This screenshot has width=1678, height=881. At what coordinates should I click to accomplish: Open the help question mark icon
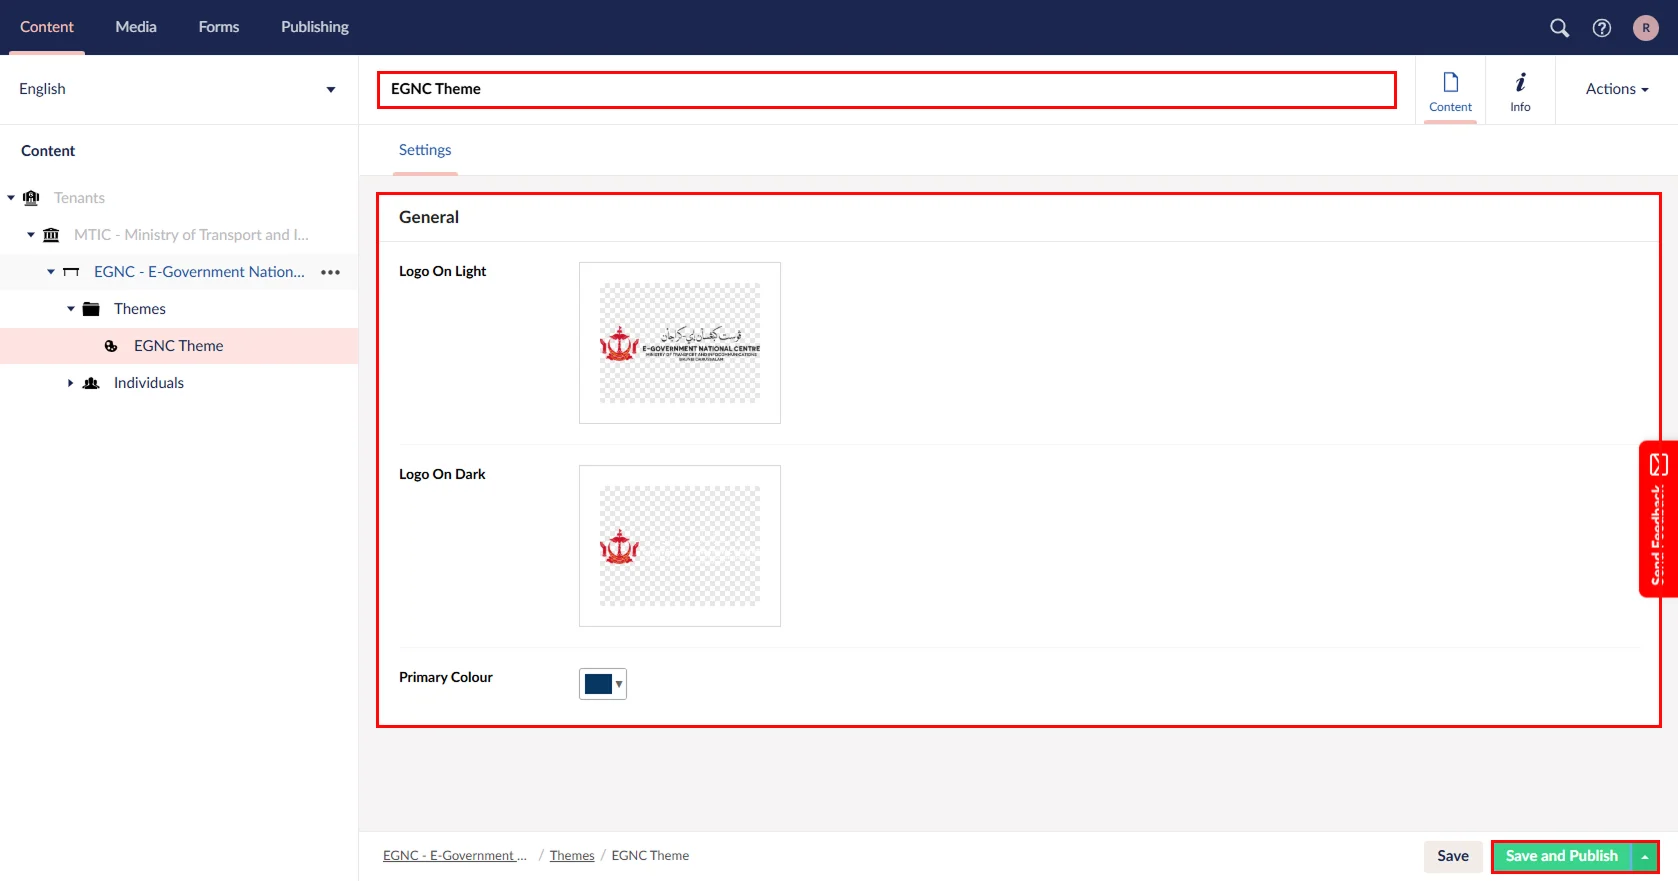(x=1602, y=28)
